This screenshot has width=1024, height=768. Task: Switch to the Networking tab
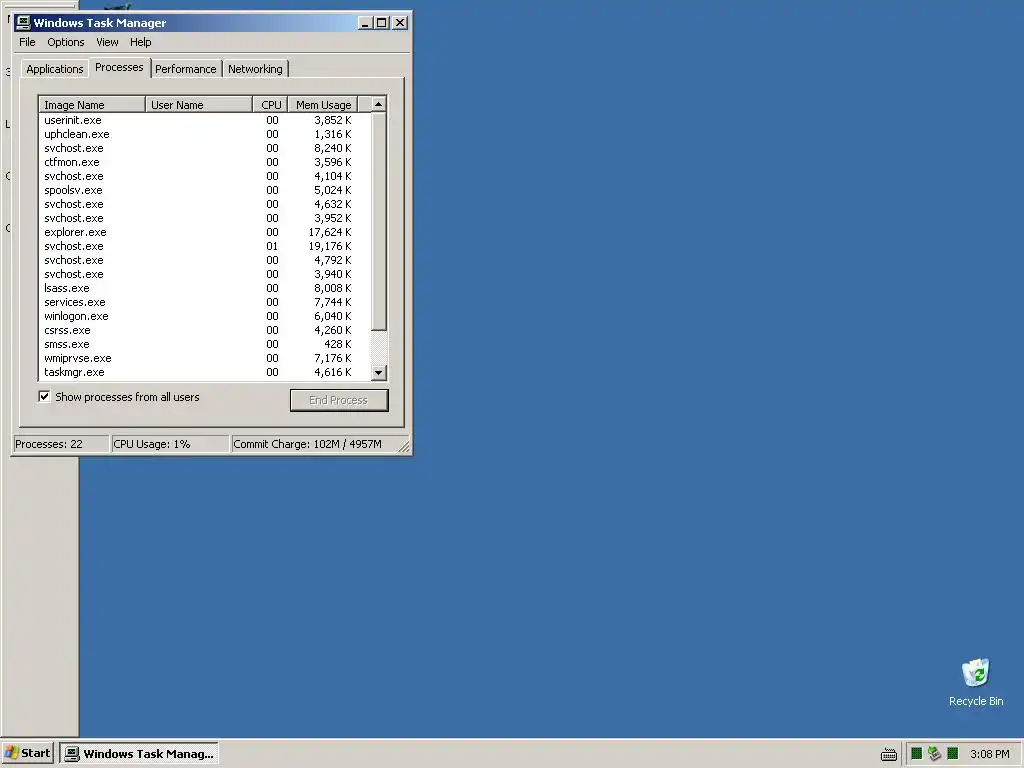pos(255,69)
